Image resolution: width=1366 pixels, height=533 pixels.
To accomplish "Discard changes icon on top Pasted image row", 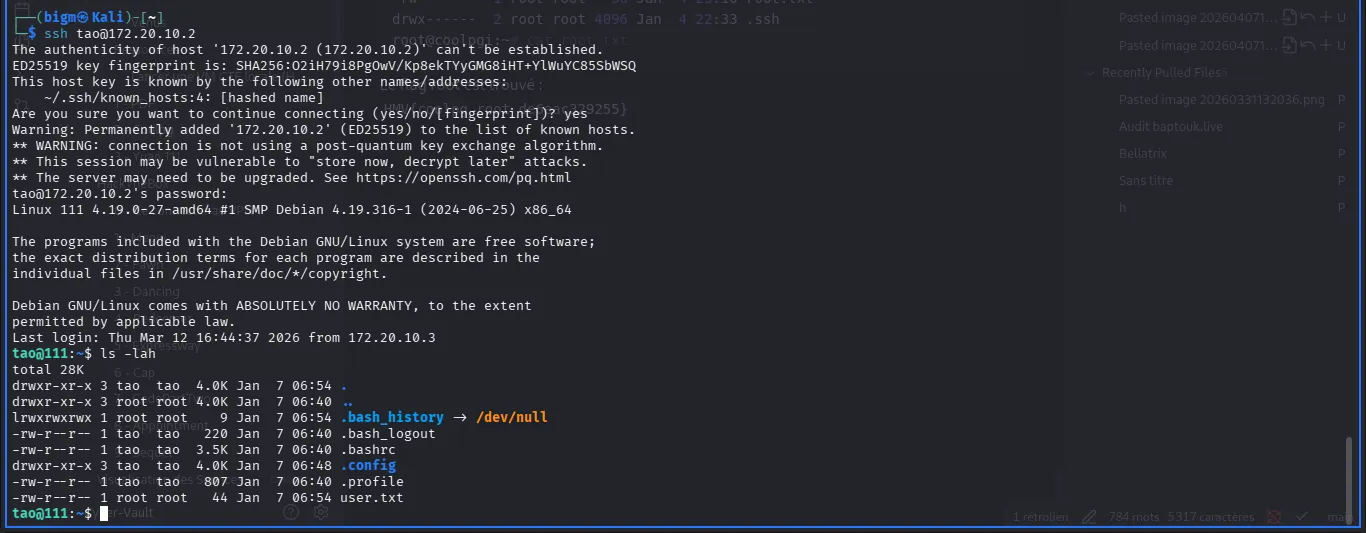I will [1307, 17].
